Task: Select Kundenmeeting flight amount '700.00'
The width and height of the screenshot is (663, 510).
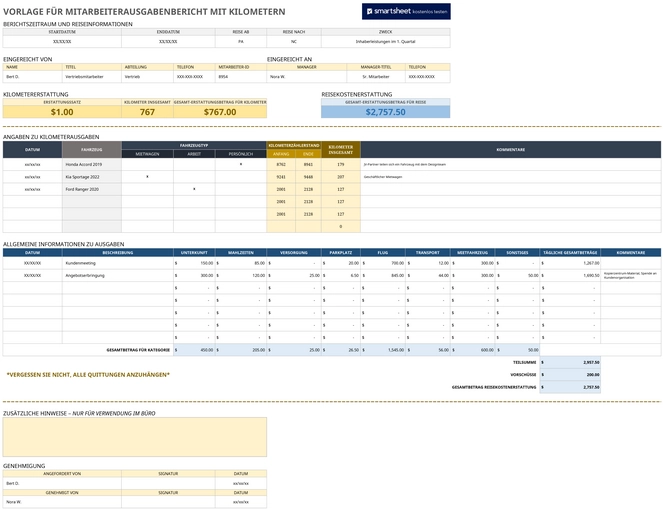Action: [383, 263]
